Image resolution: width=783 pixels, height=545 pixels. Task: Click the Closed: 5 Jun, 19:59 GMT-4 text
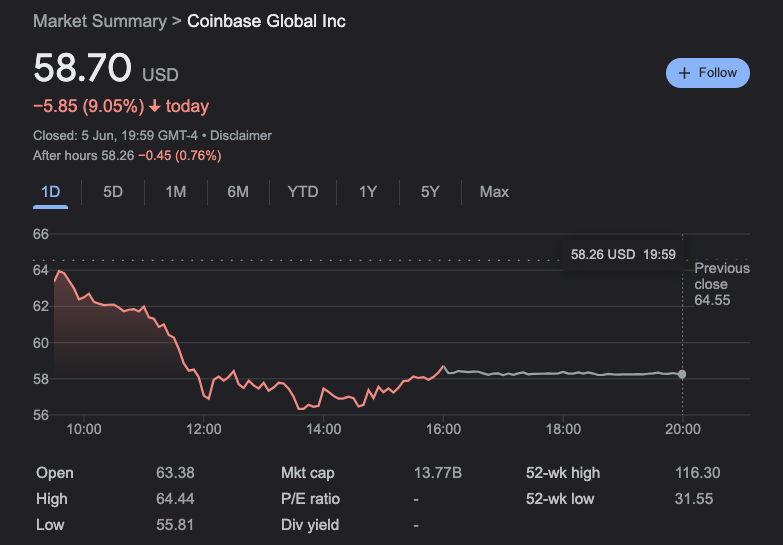(115, 135)
